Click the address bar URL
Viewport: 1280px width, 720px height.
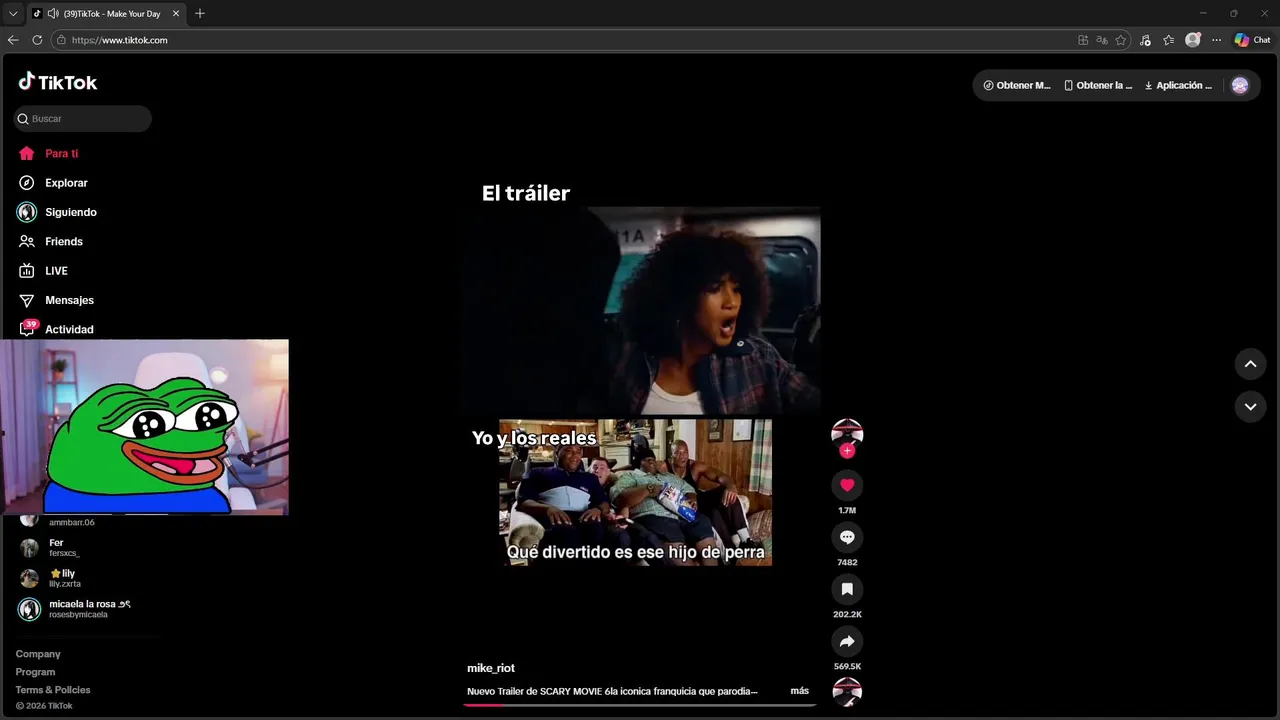119,40
